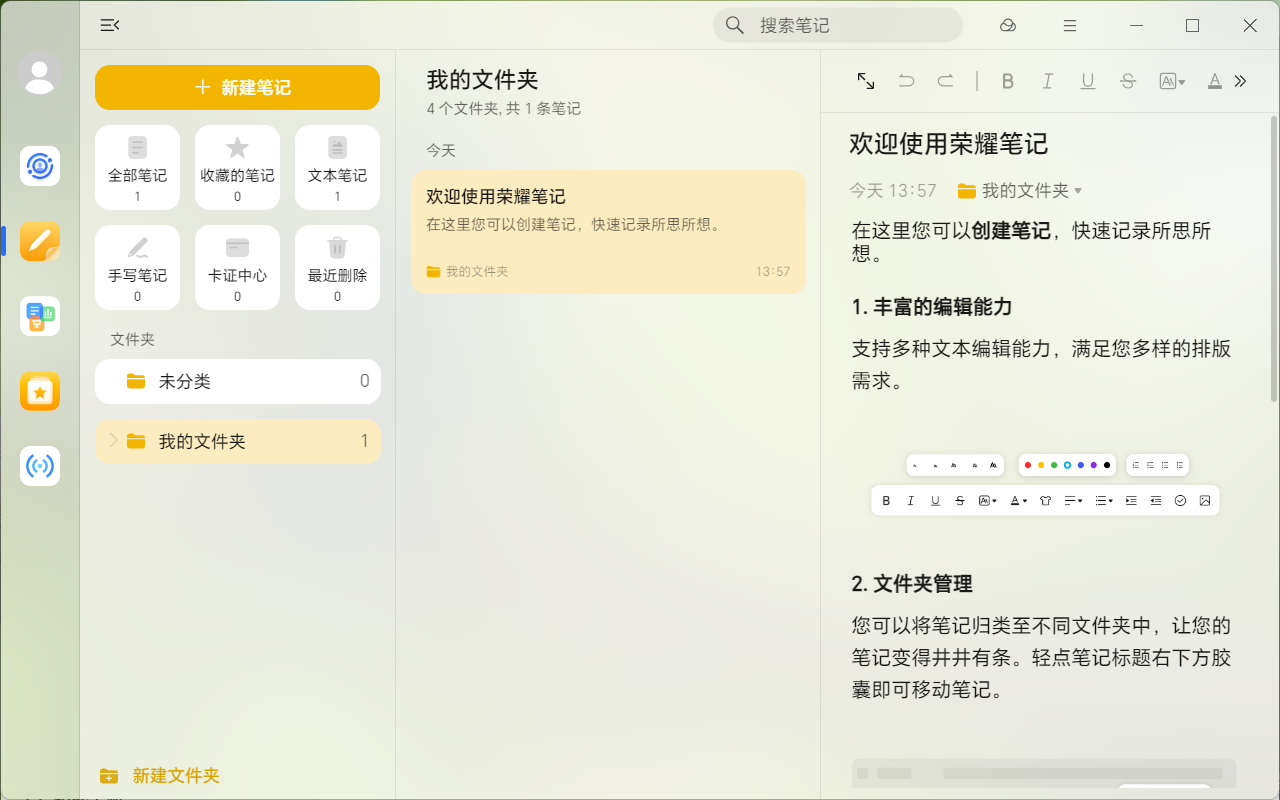Screen dimensions: 1280x800
Task: Undo the last edit
Action: (906, 82)
